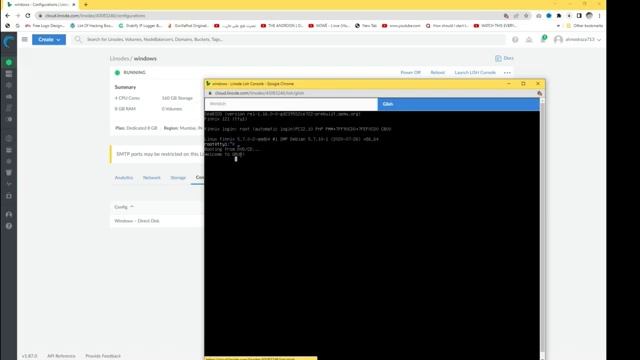The image size is (640, 360).
Task: Switch to the Storage tab
Action: pyautogui.click(x=178, y=178)
